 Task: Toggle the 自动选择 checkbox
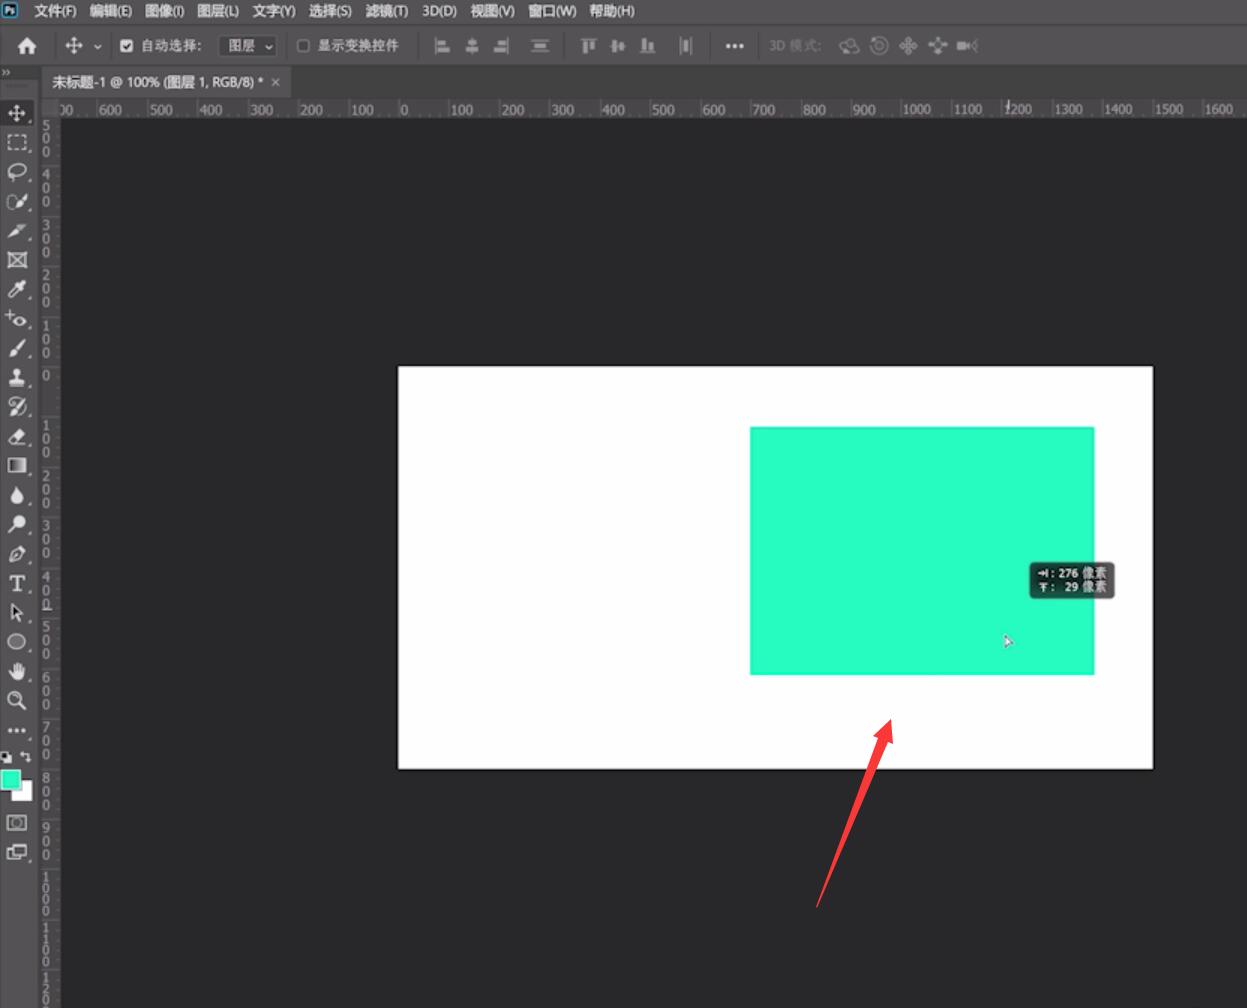tap(126, 46)
